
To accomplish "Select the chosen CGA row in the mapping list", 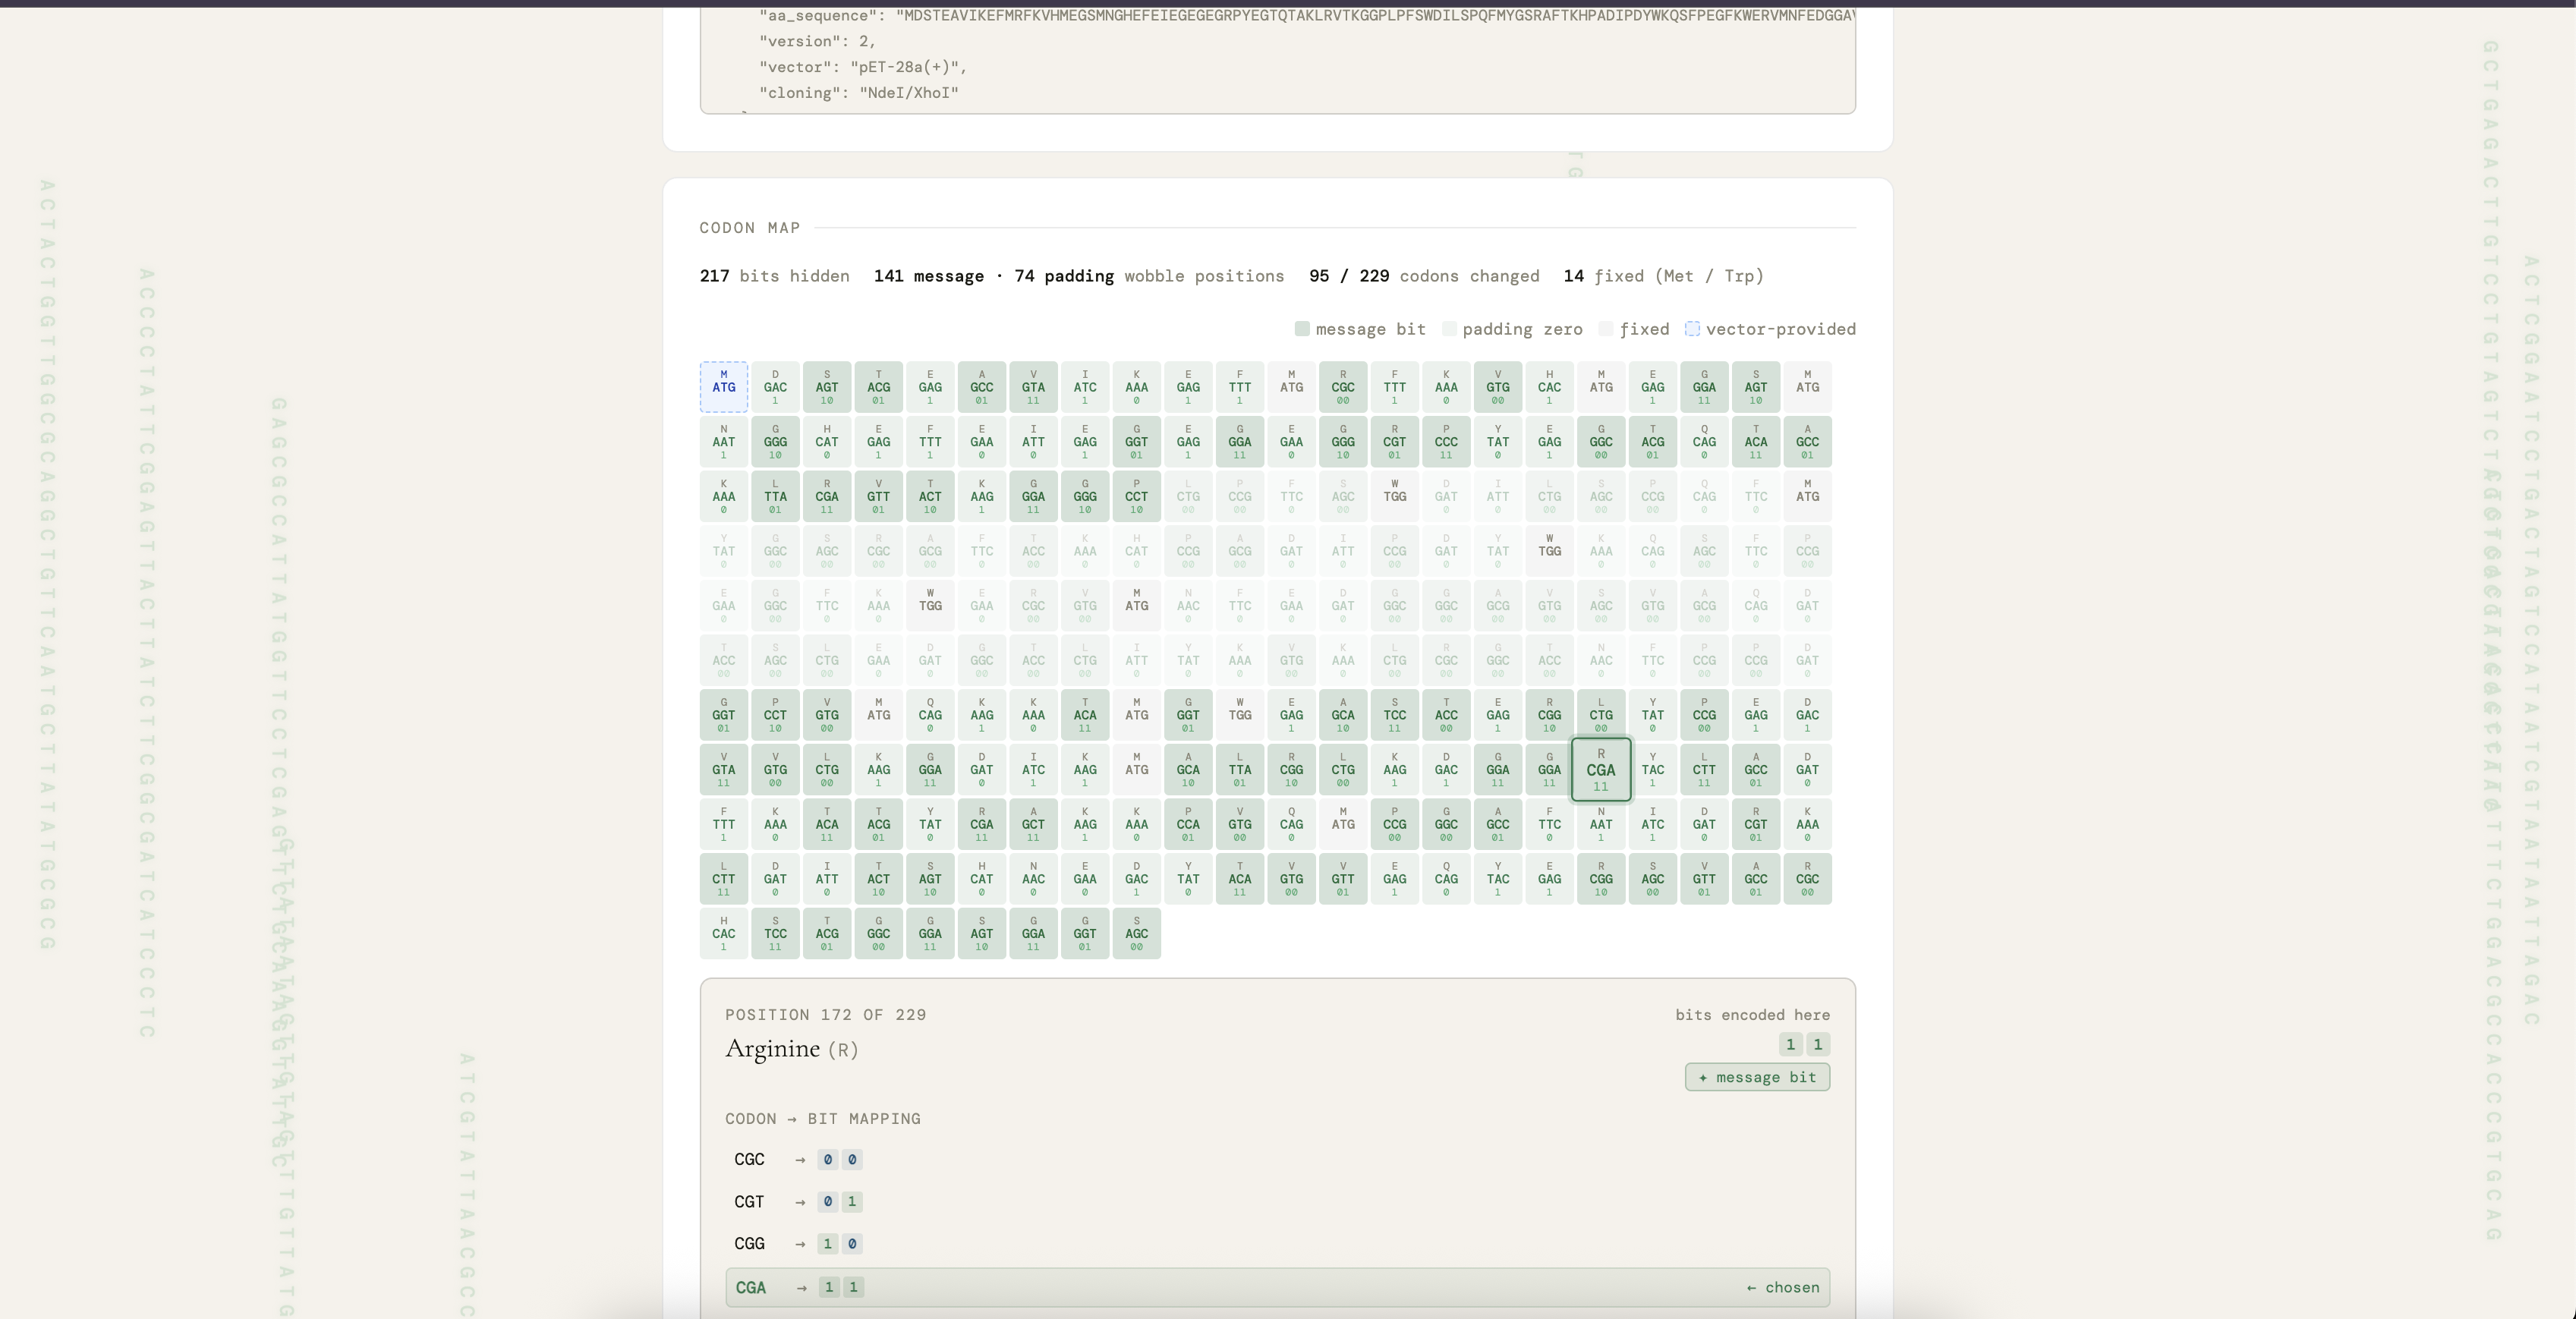I will [1277, 1288].
